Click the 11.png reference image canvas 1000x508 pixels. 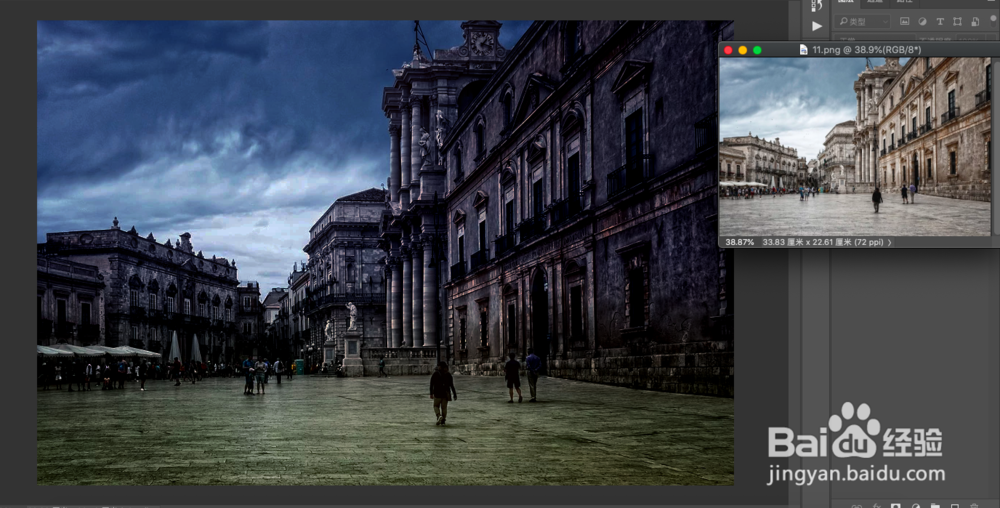pyautogui.click(x=855, y=147)
